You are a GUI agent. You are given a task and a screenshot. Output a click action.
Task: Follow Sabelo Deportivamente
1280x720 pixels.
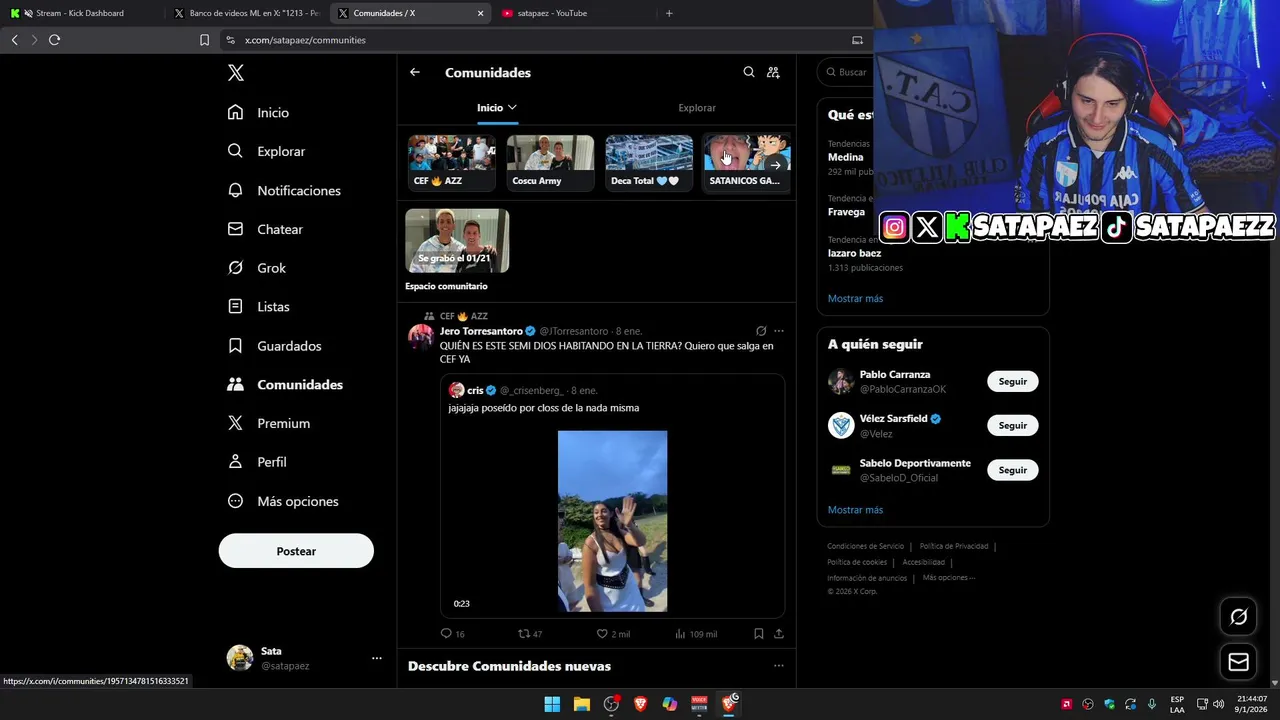point(1012,470)
